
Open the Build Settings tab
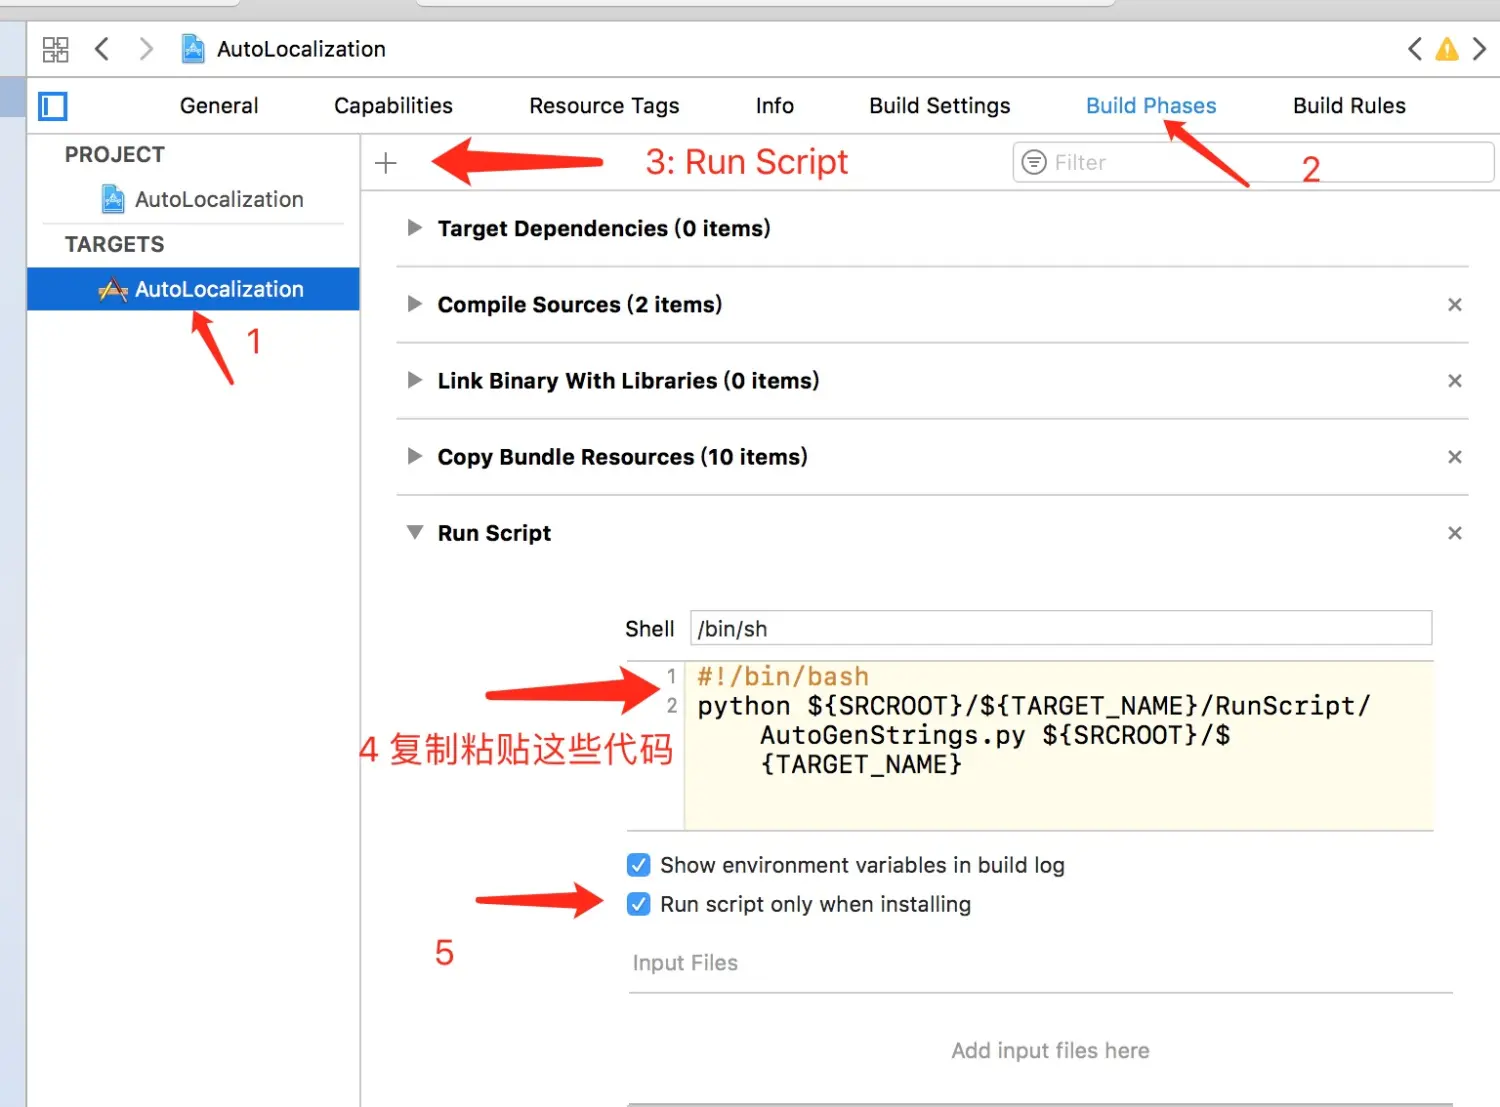point(940,106)
